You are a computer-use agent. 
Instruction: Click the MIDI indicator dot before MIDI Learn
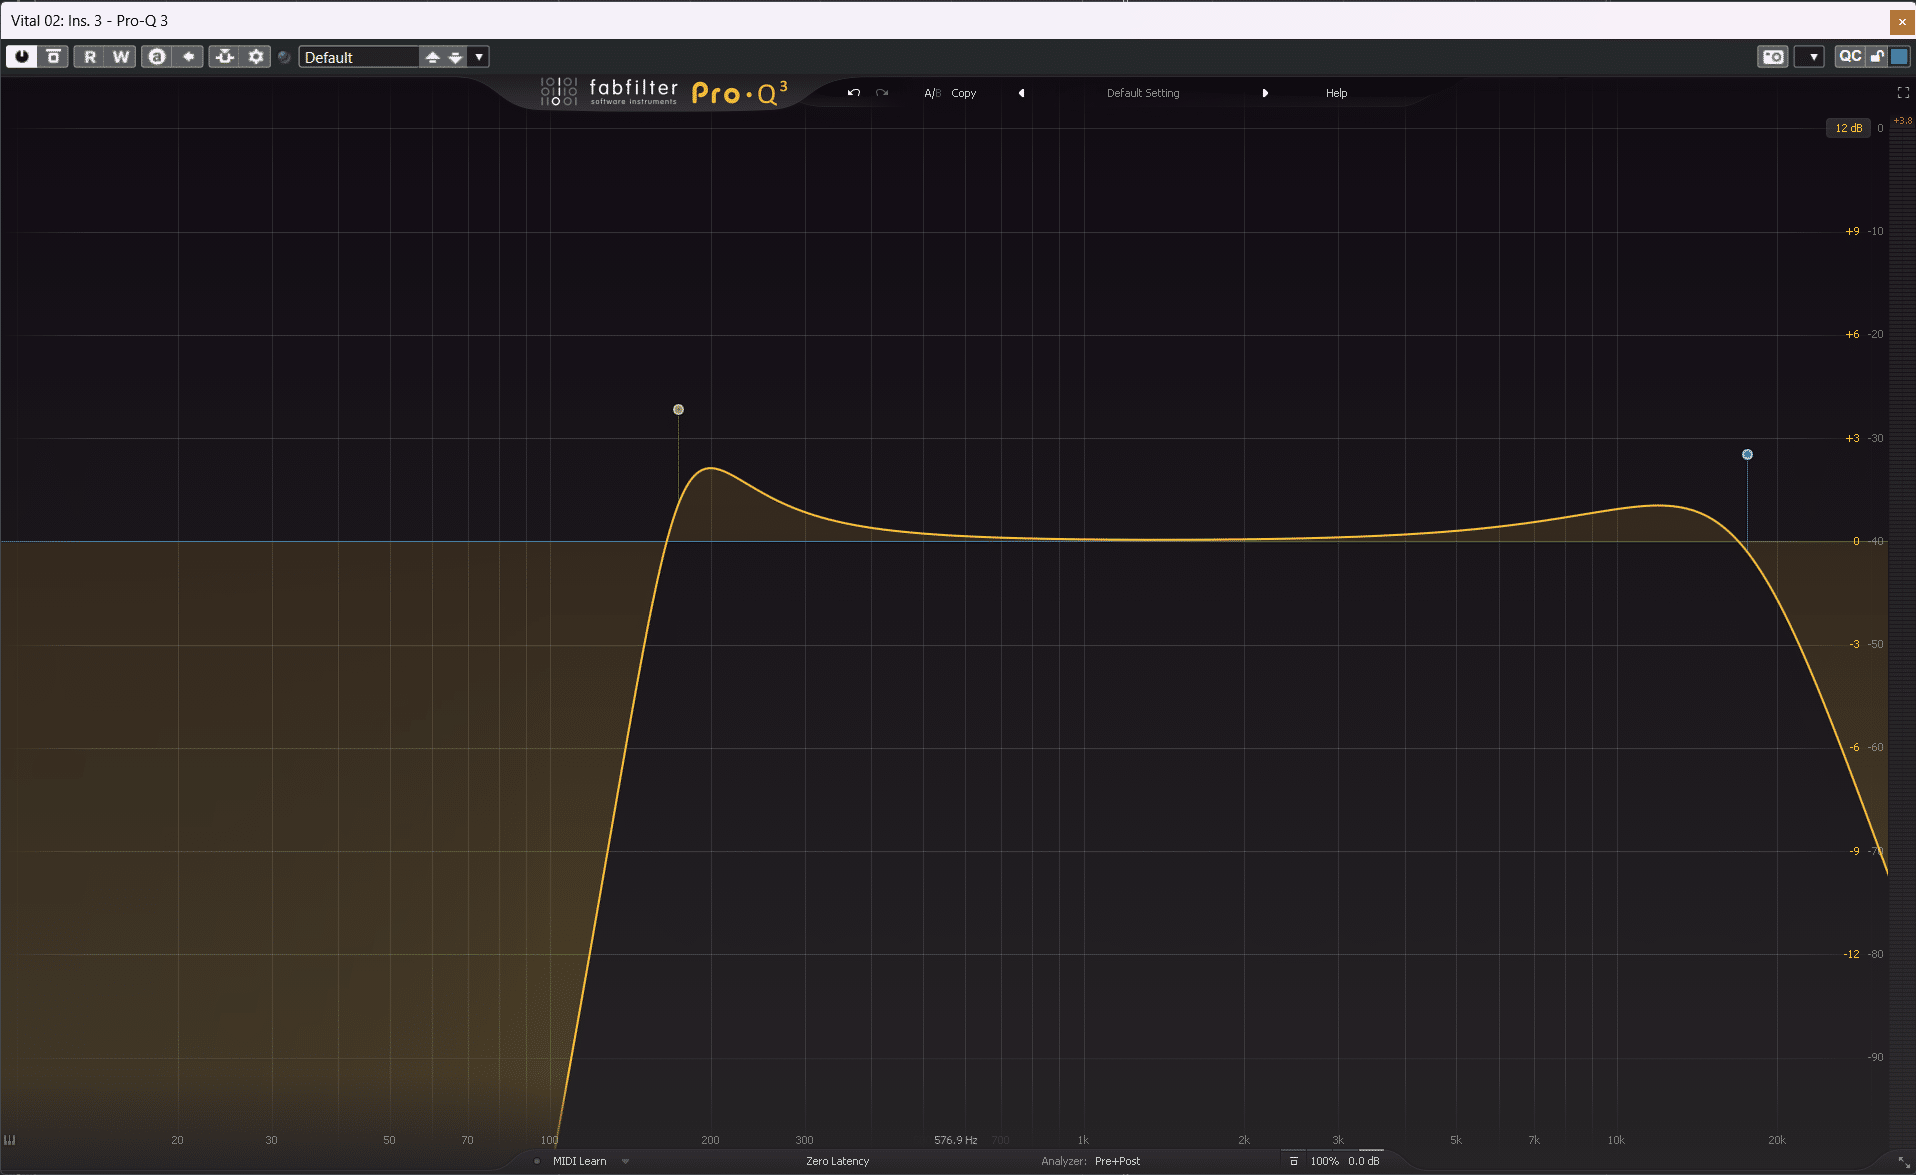[x=537, y=1161]
